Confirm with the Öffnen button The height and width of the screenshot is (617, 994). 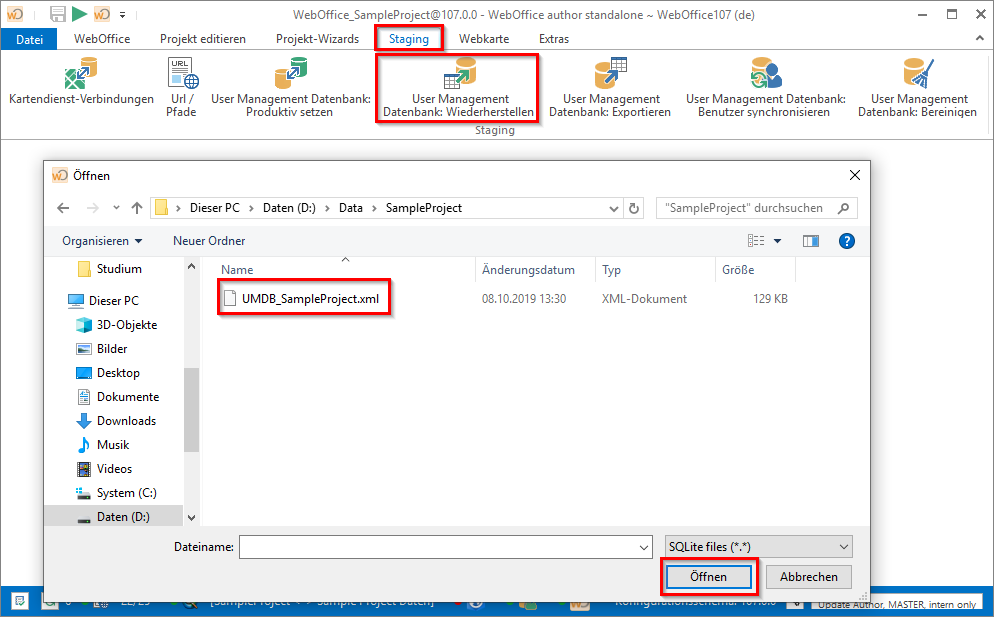click(708, 577)
